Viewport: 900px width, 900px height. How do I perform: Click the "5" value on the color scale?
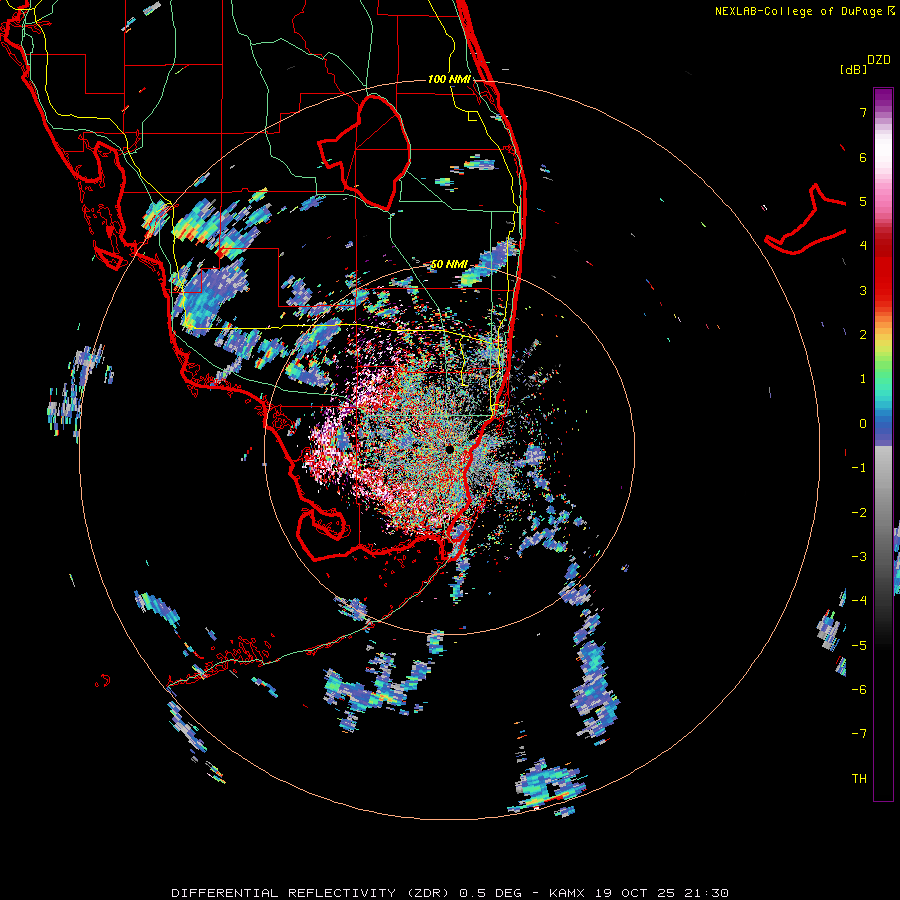click(863, 201)
